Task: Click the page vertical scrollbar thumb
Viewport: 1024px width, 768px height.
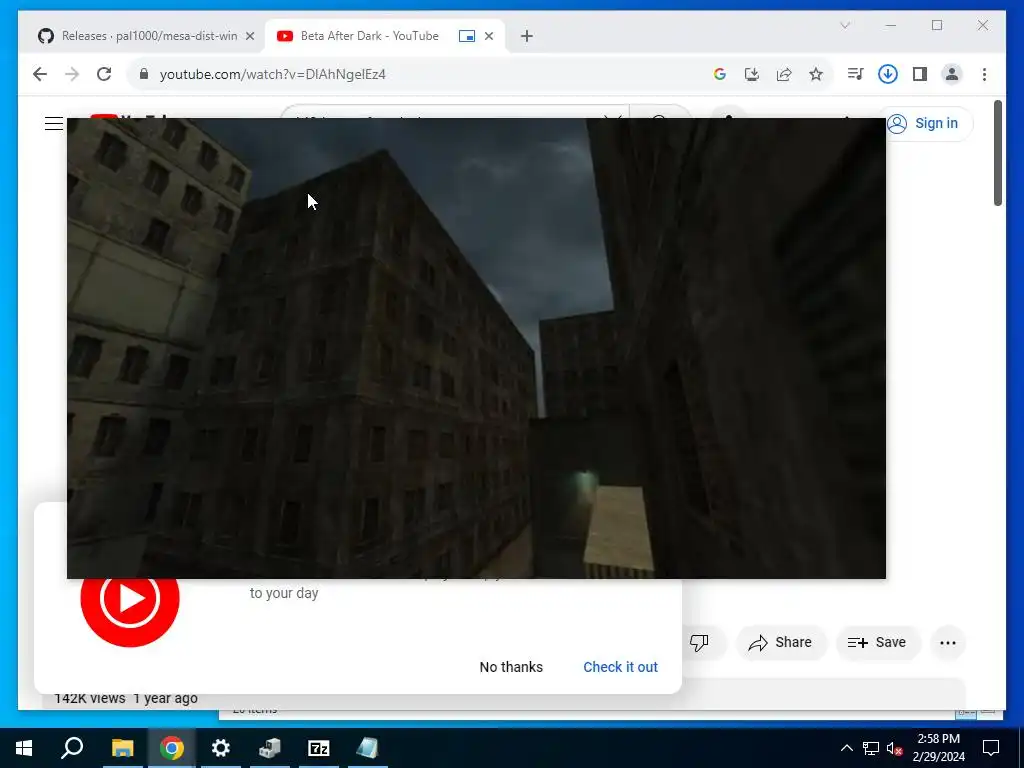Action: (997, 153)
